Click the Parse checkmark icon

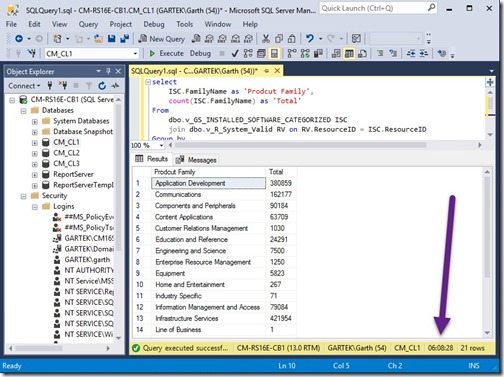[x=235, y=53]
